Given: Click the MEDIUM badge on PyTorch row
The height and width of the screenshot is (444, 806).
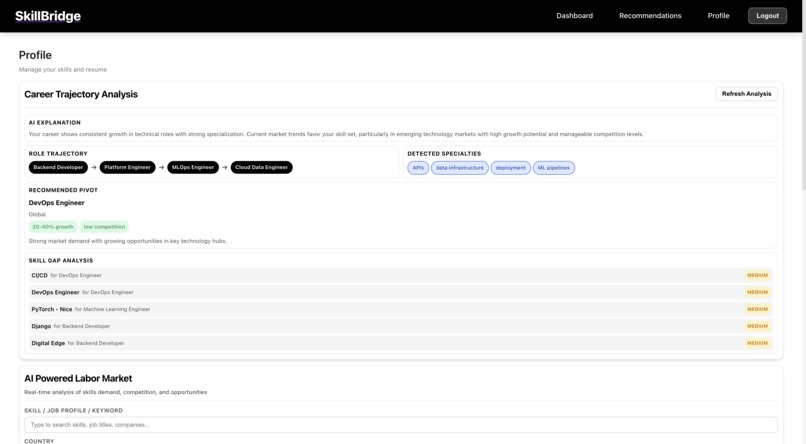Looking at the screenshot, I should [757, 309].
